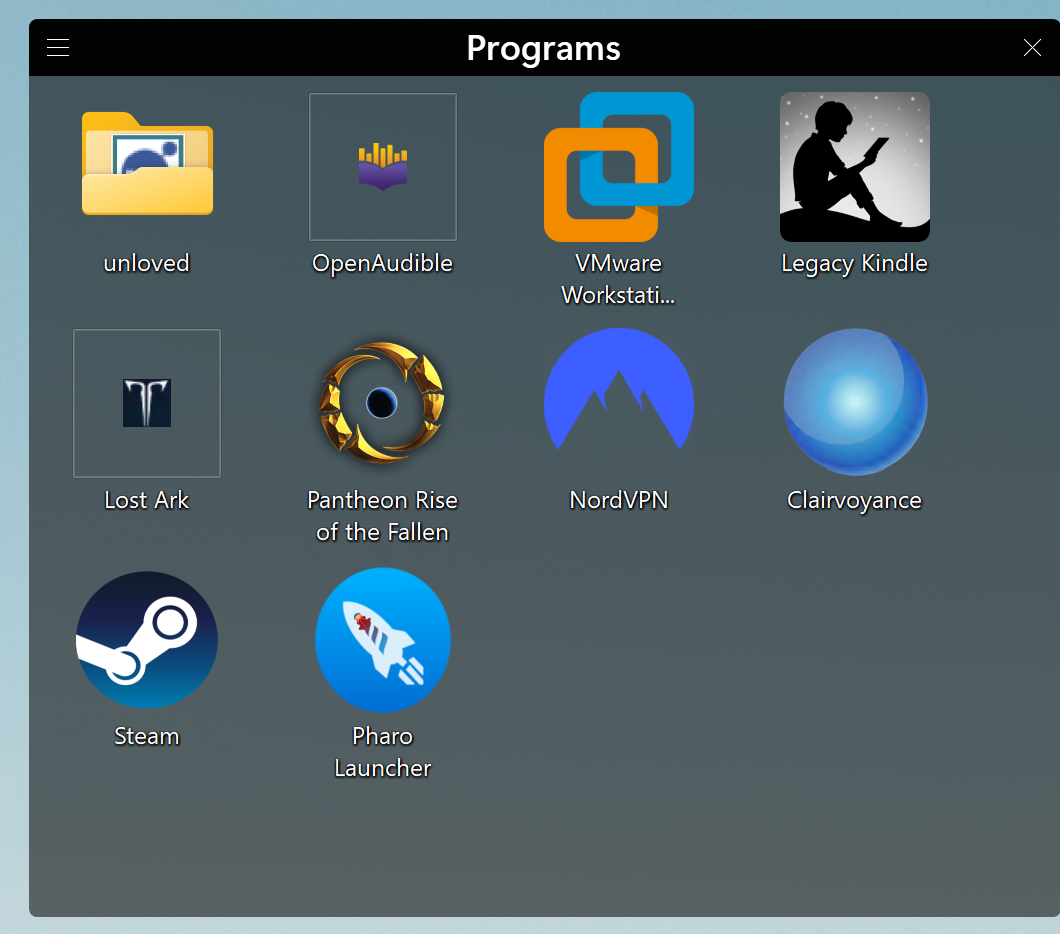
Task: Click the Programs title text
Action: tap(543, 48)
